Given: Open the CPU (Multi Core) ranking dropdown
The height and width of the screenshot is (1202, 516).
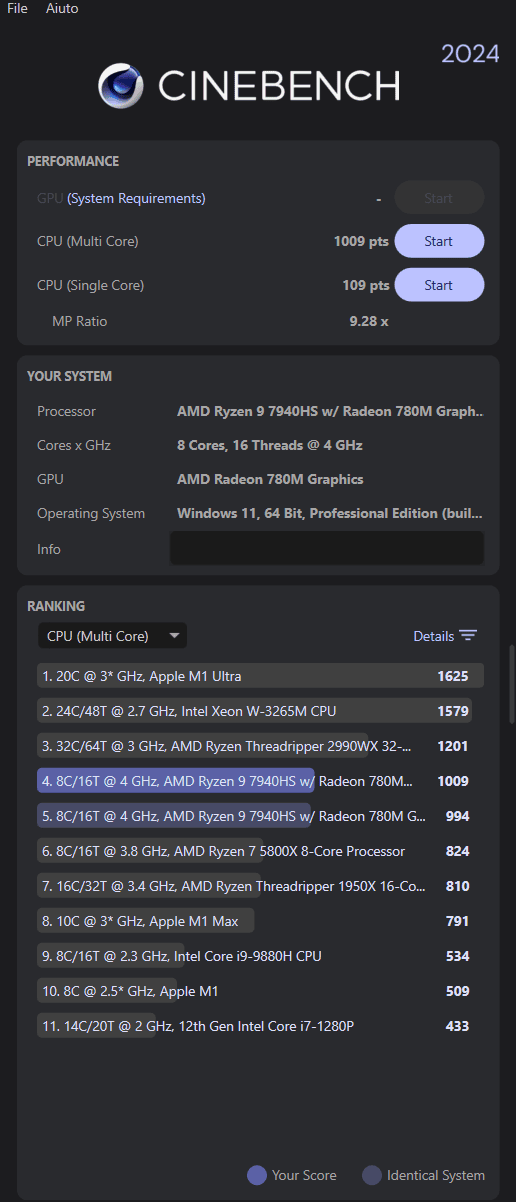Looking at the screenshot, I should click(x=112, y=636).
